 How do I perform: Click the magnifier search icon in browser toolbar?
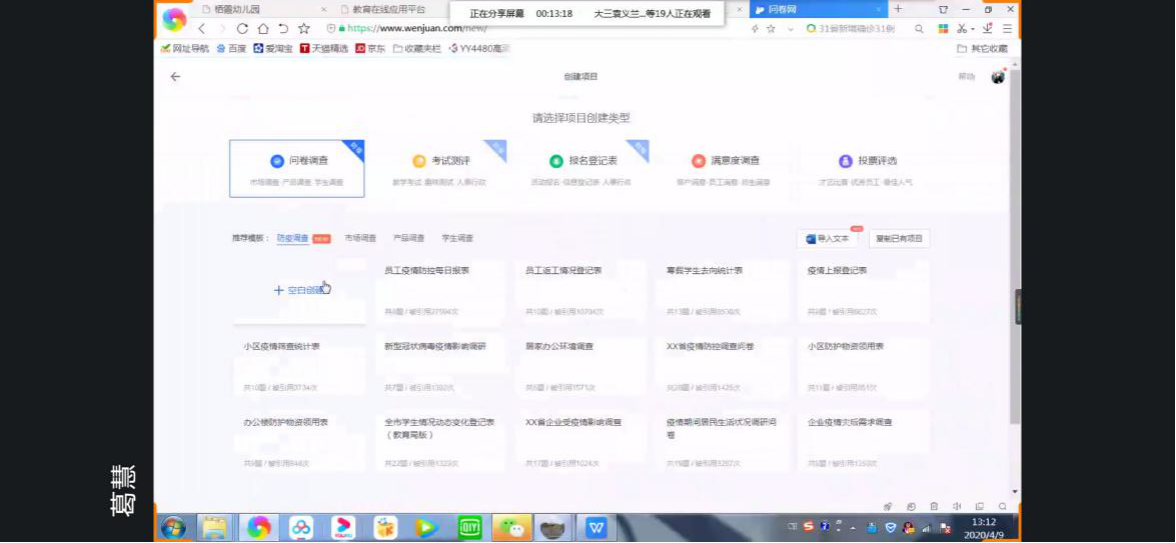click(919, 28)
